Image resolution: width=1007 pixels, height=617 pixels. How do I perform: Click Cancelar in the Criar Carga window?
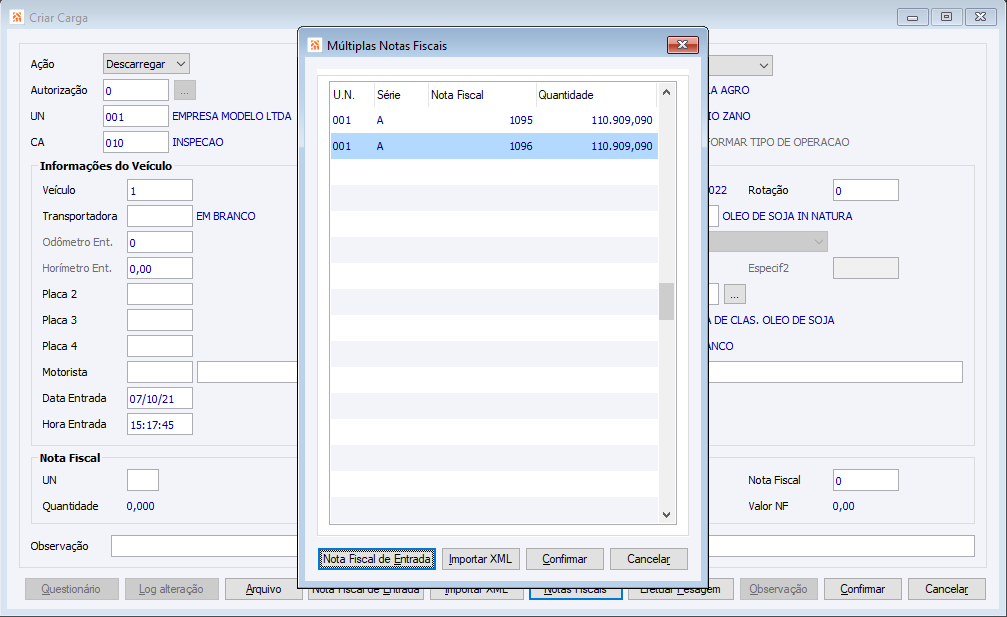tap(947, 589)
